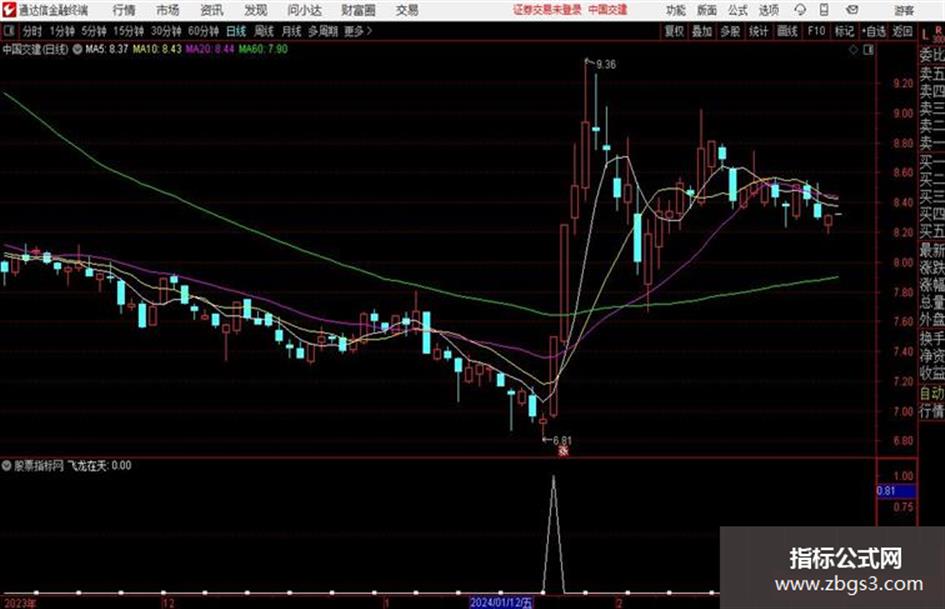The width and height of the screenshot is (945, 609).
Task: Click the 行情 label in side panel
Action: click(x=932, y=412)
